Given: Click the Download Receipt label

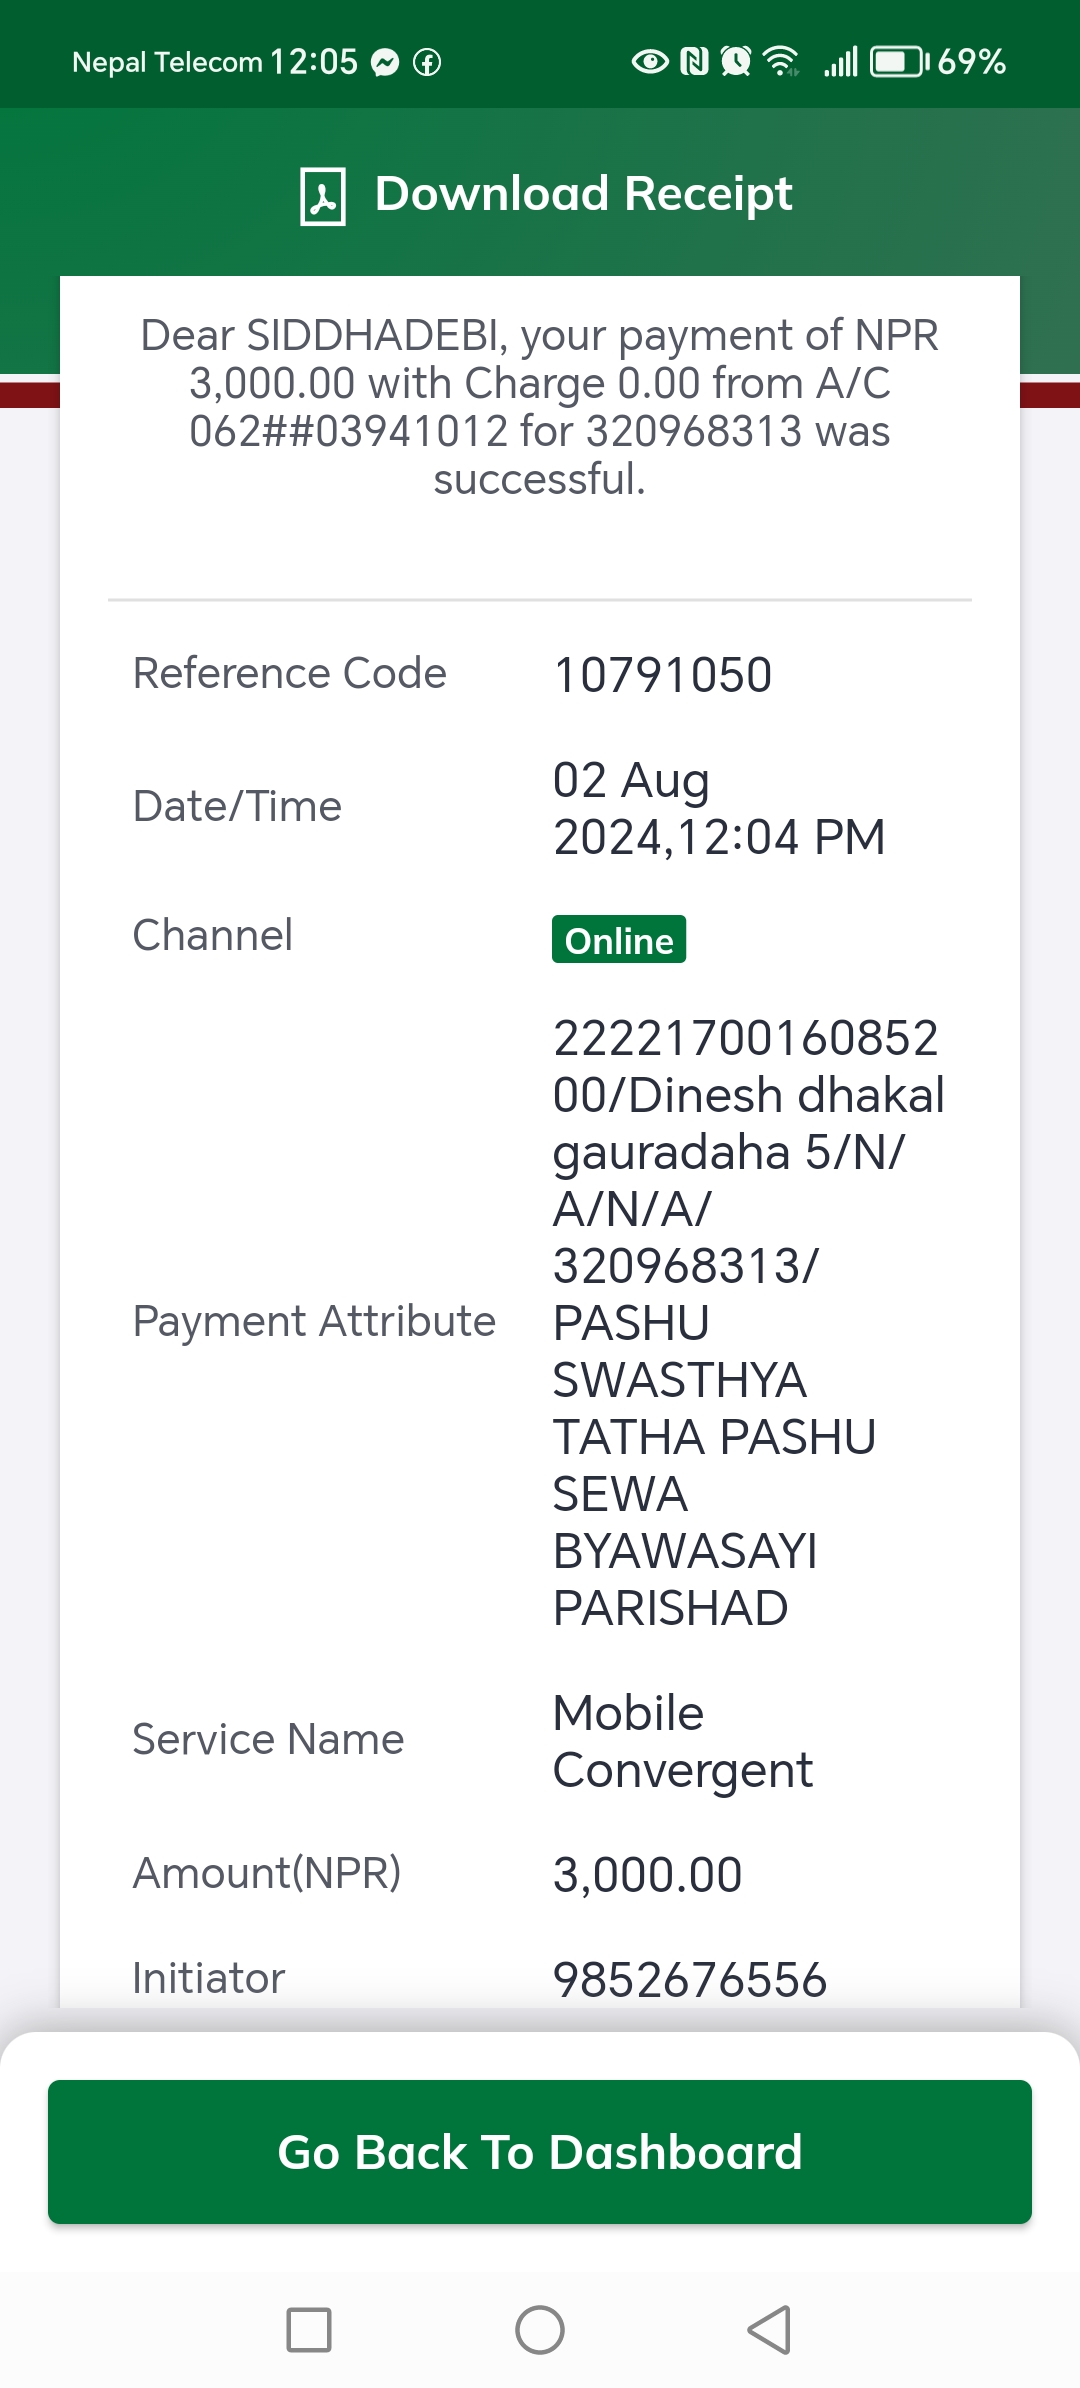Looking at the screenshot, I should click(x=583, y=194).
